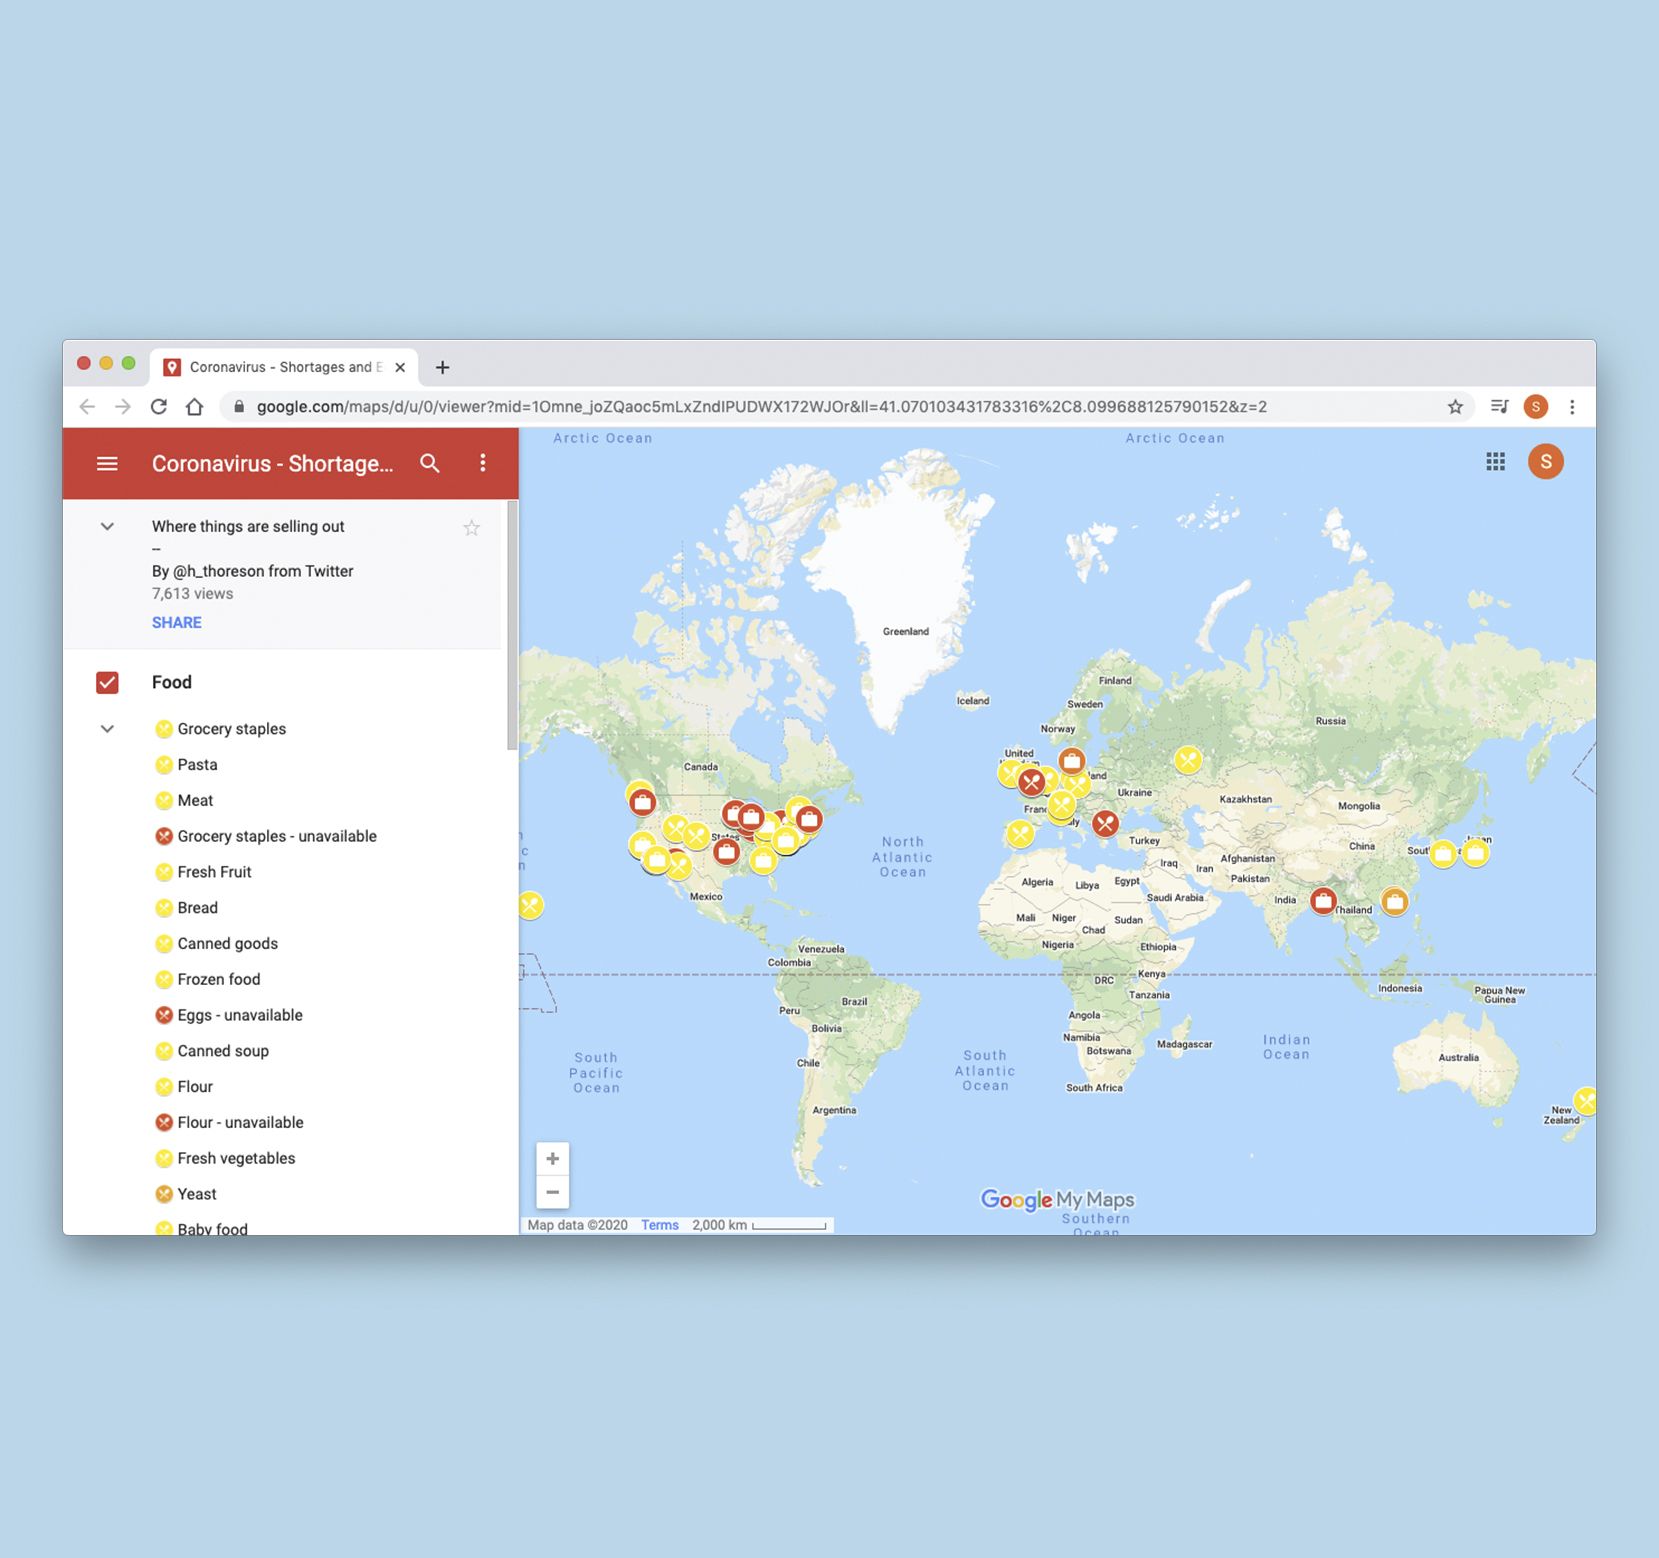This screenshot has height=1558, width=1659.
Task: Click the sidebar vertical scrollbar
Action: pyautogui.click(x=512, y=626)
